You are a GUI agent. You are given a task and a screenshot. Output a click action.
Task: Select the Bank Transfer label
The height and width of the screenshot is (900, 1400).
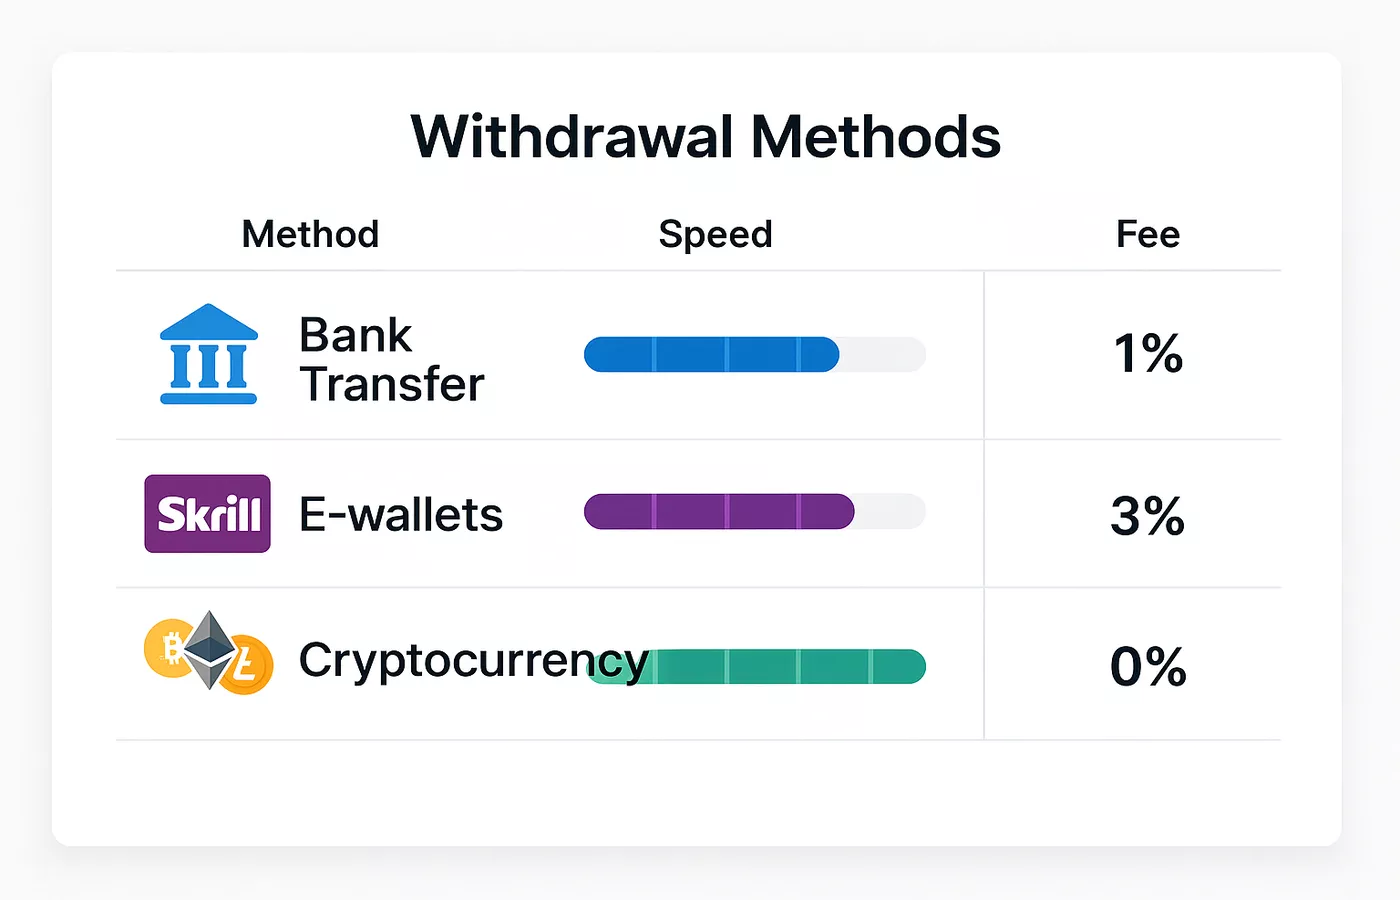click(391, 359)
